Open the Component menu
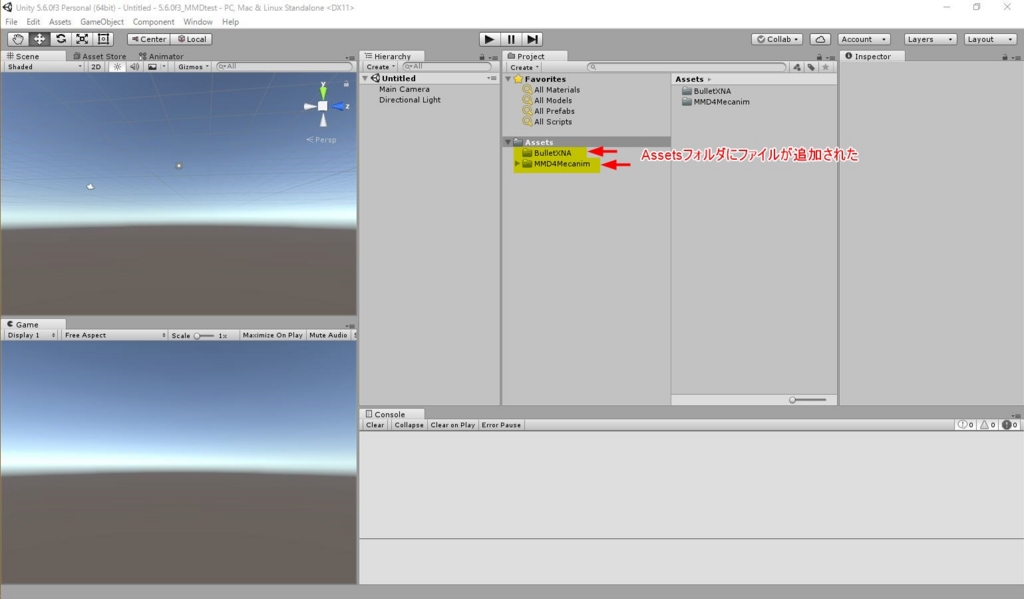The width and height of the screenshot is (1024, 599). click(153, 22)
